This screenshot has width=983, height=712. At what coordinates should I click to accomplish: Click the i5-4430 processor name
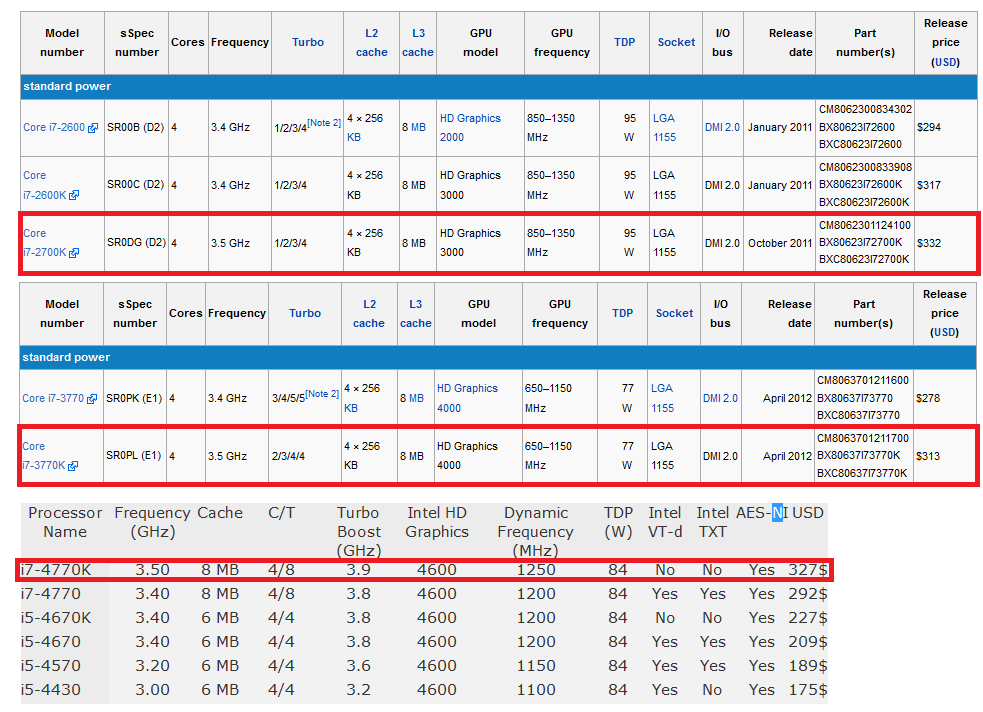point(51,690)
